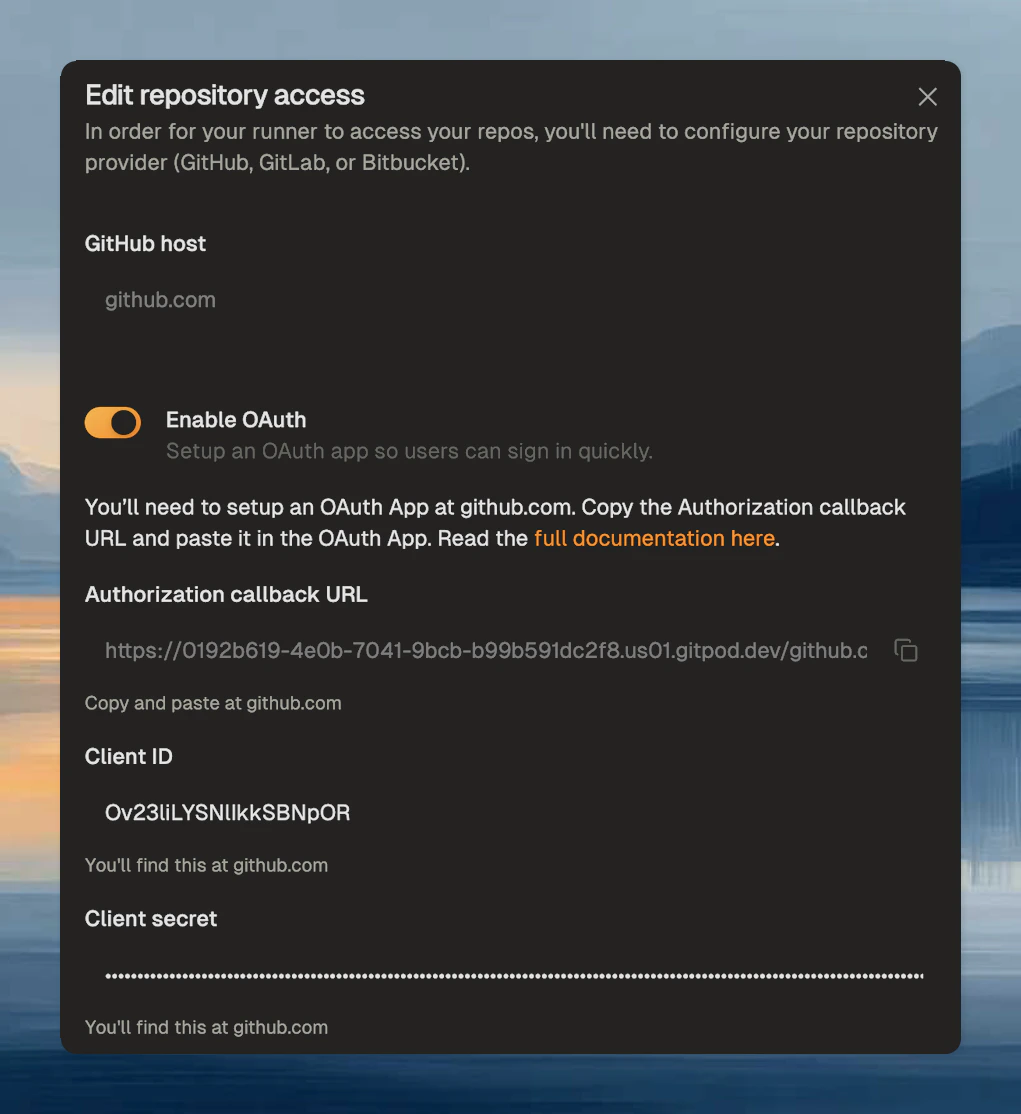Click the GitHub host label
This screenshot has height=1114, width=1021.
click(144, 243)
